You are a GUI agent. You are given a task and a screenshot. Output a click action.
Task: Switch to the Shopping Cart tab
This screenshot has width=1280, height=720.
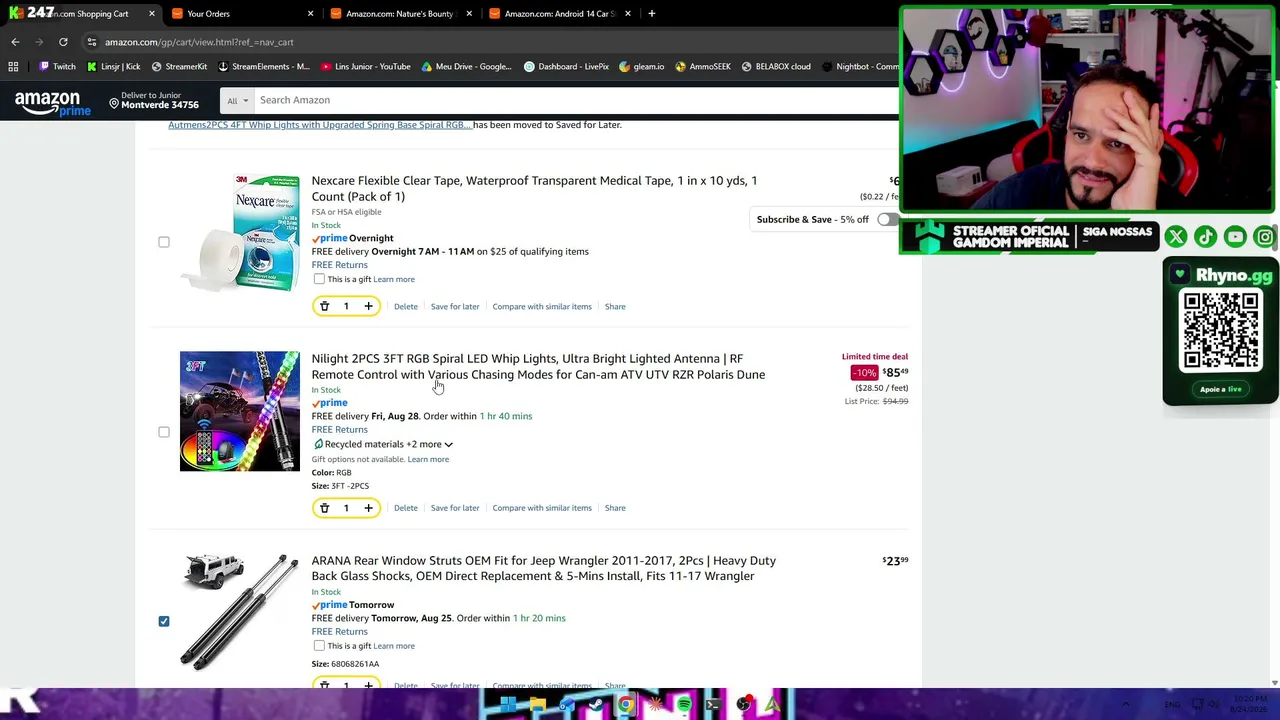tap(80, 14)
